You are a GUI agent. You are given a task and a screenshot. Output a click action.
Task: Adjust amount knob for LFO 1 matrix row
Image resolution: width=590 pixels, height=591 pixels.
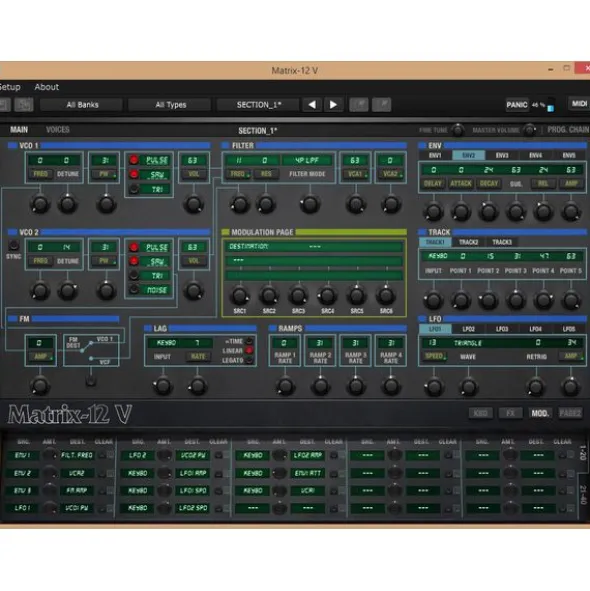pyautogui.click(x=49, y=508)
